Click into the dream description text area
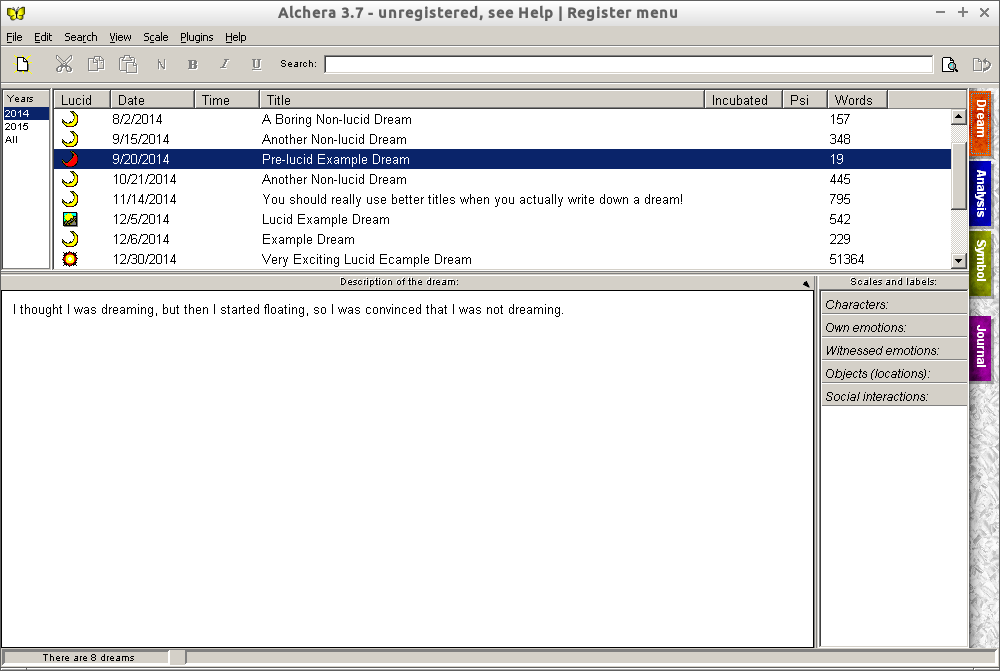 pyautogui.click(x=408, y=469)
